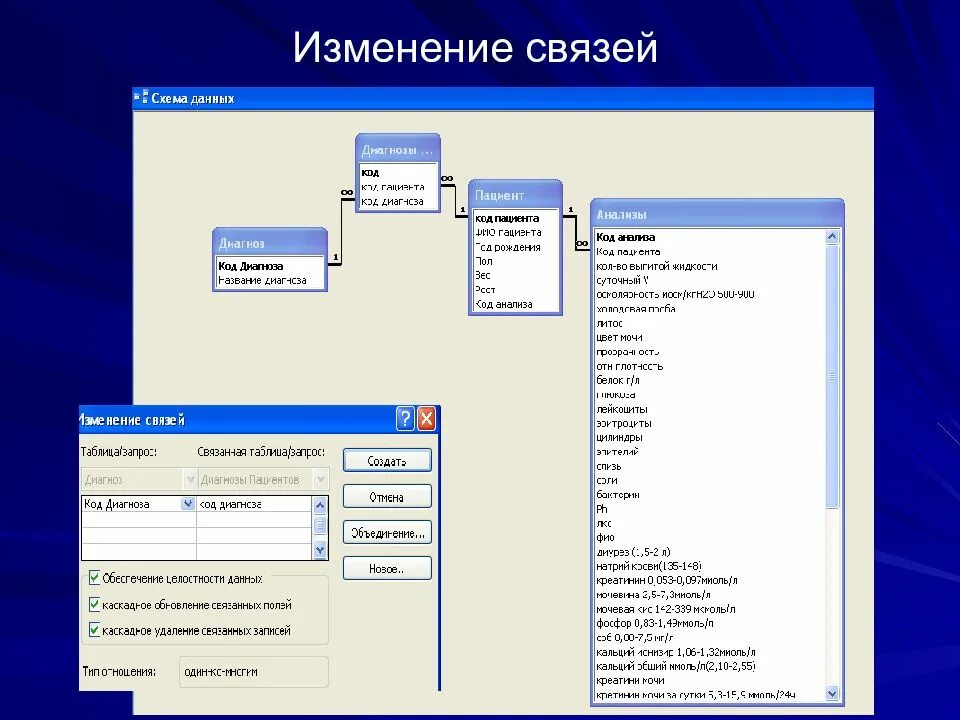
Task: Click the Тип отношения один-ко-многим field
Action: pos(253,672)
